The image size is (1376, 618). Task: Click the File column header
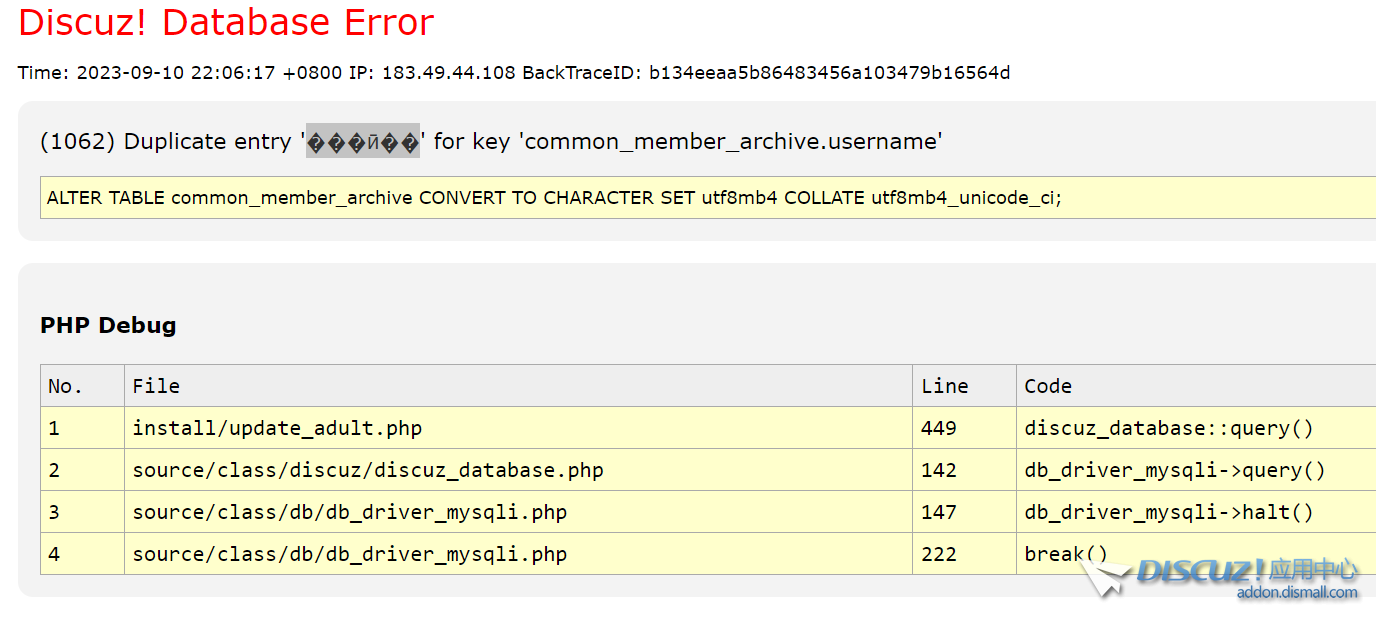point(156,386)
